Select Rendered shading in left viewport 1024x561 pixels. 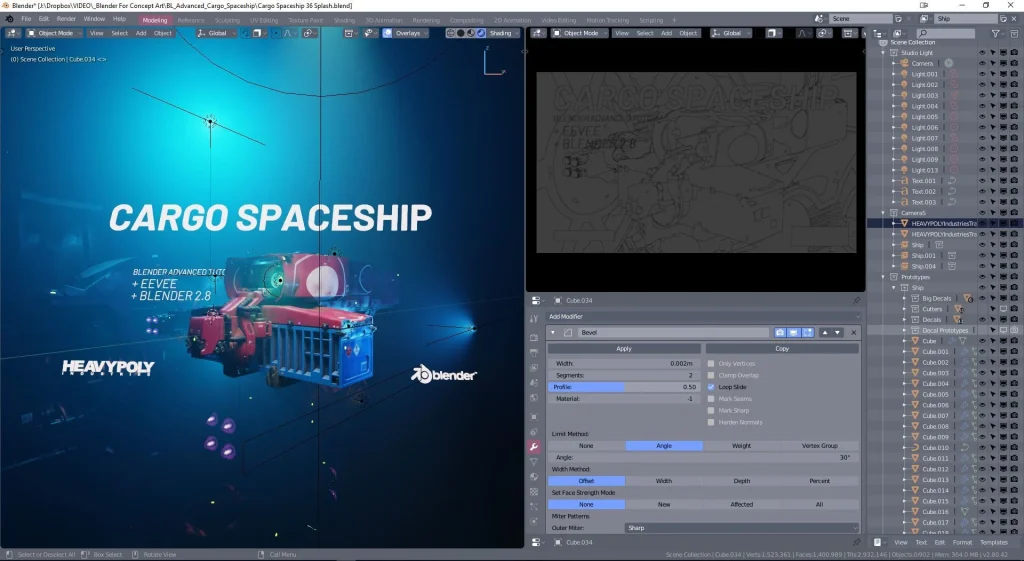[481, 33]
